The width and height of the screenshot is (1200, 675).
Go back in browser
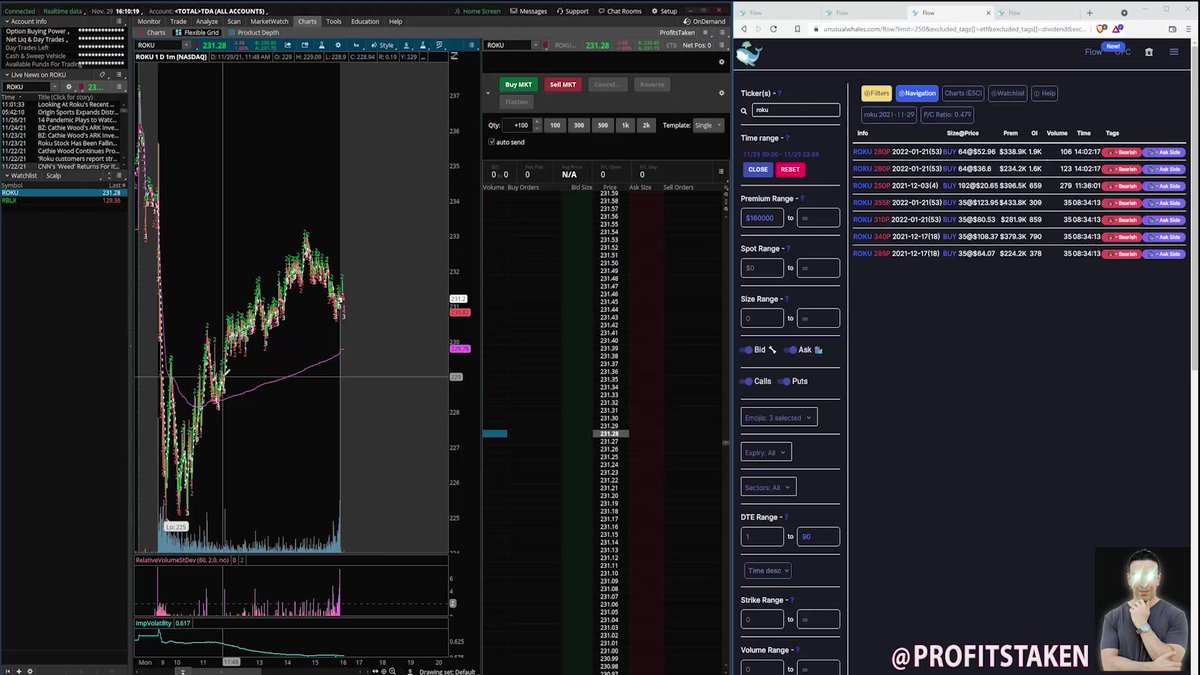click(x=746, y=29)
